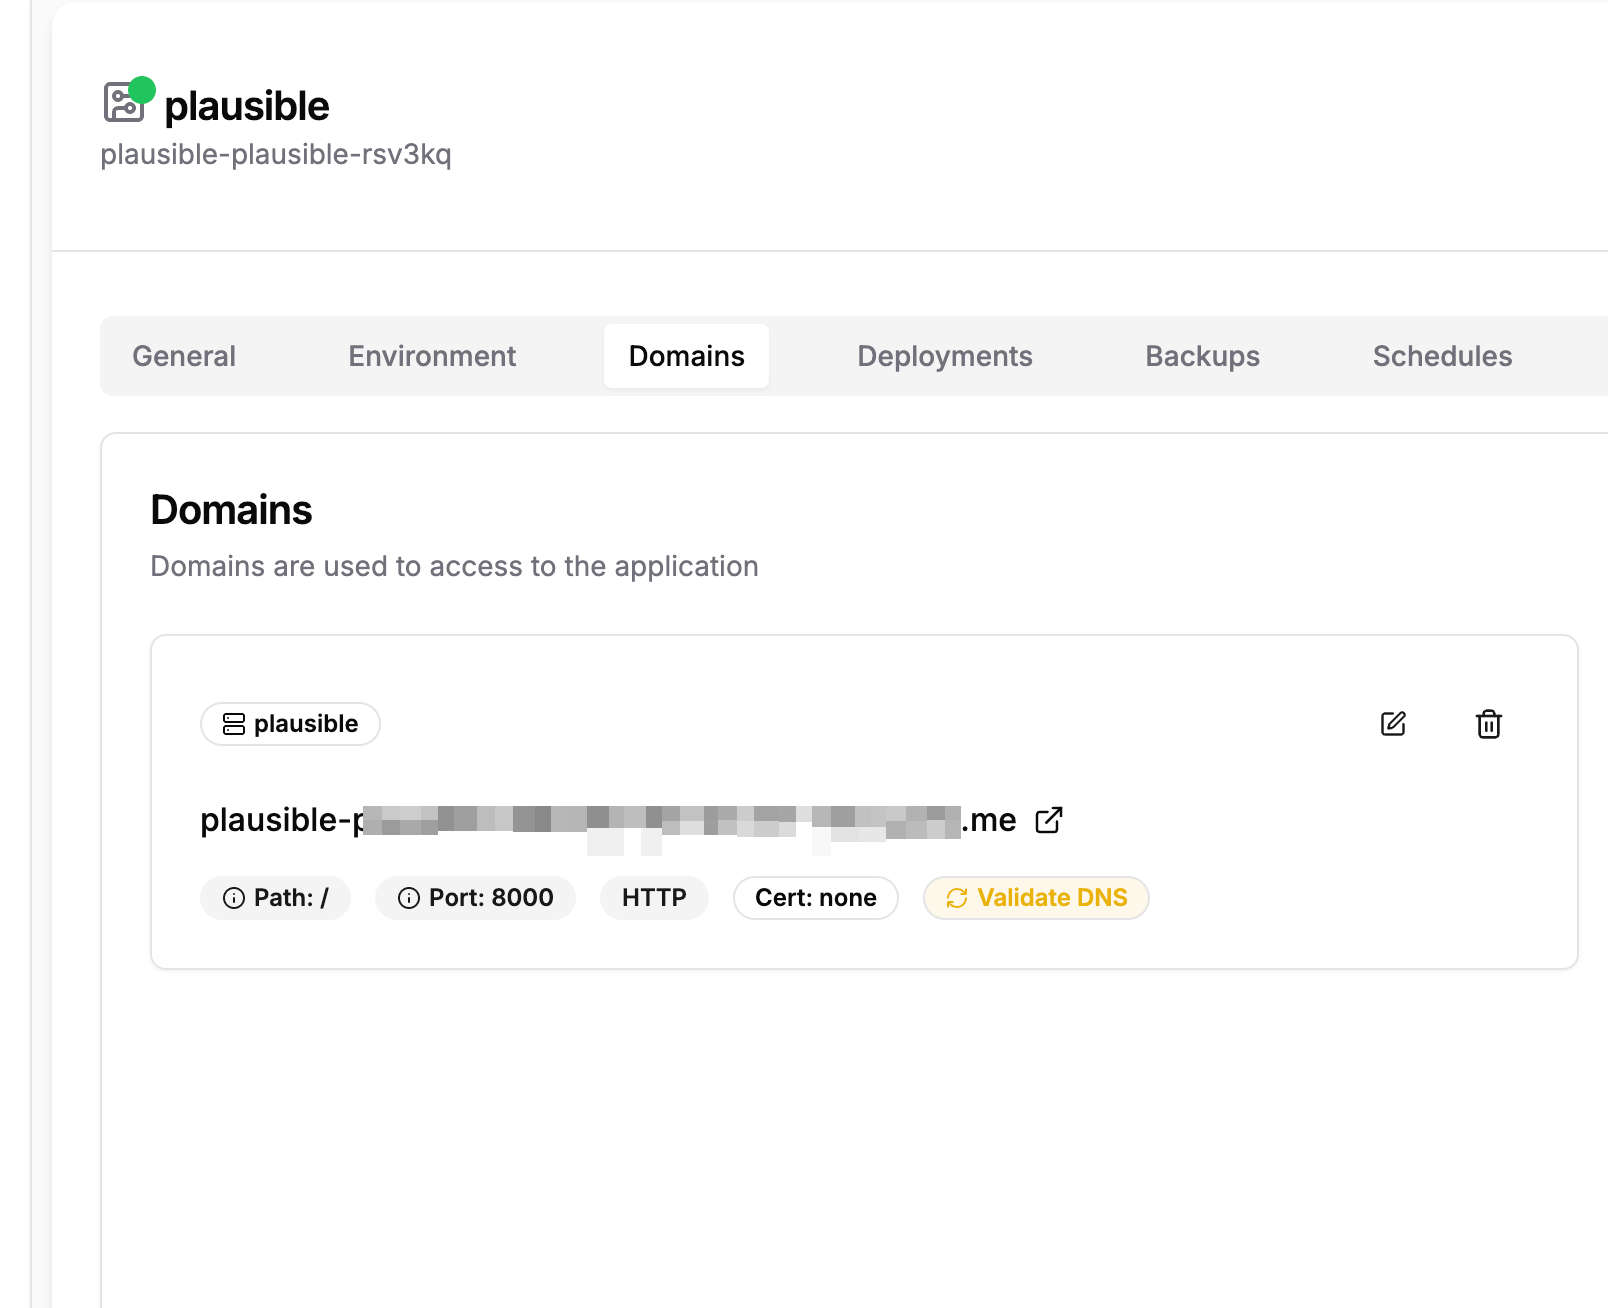Click the plausible-plausible-rsv3kq app identifier
This screenshot has height=1308, width=1608.
pyautogui.click(x=276, y=155)
